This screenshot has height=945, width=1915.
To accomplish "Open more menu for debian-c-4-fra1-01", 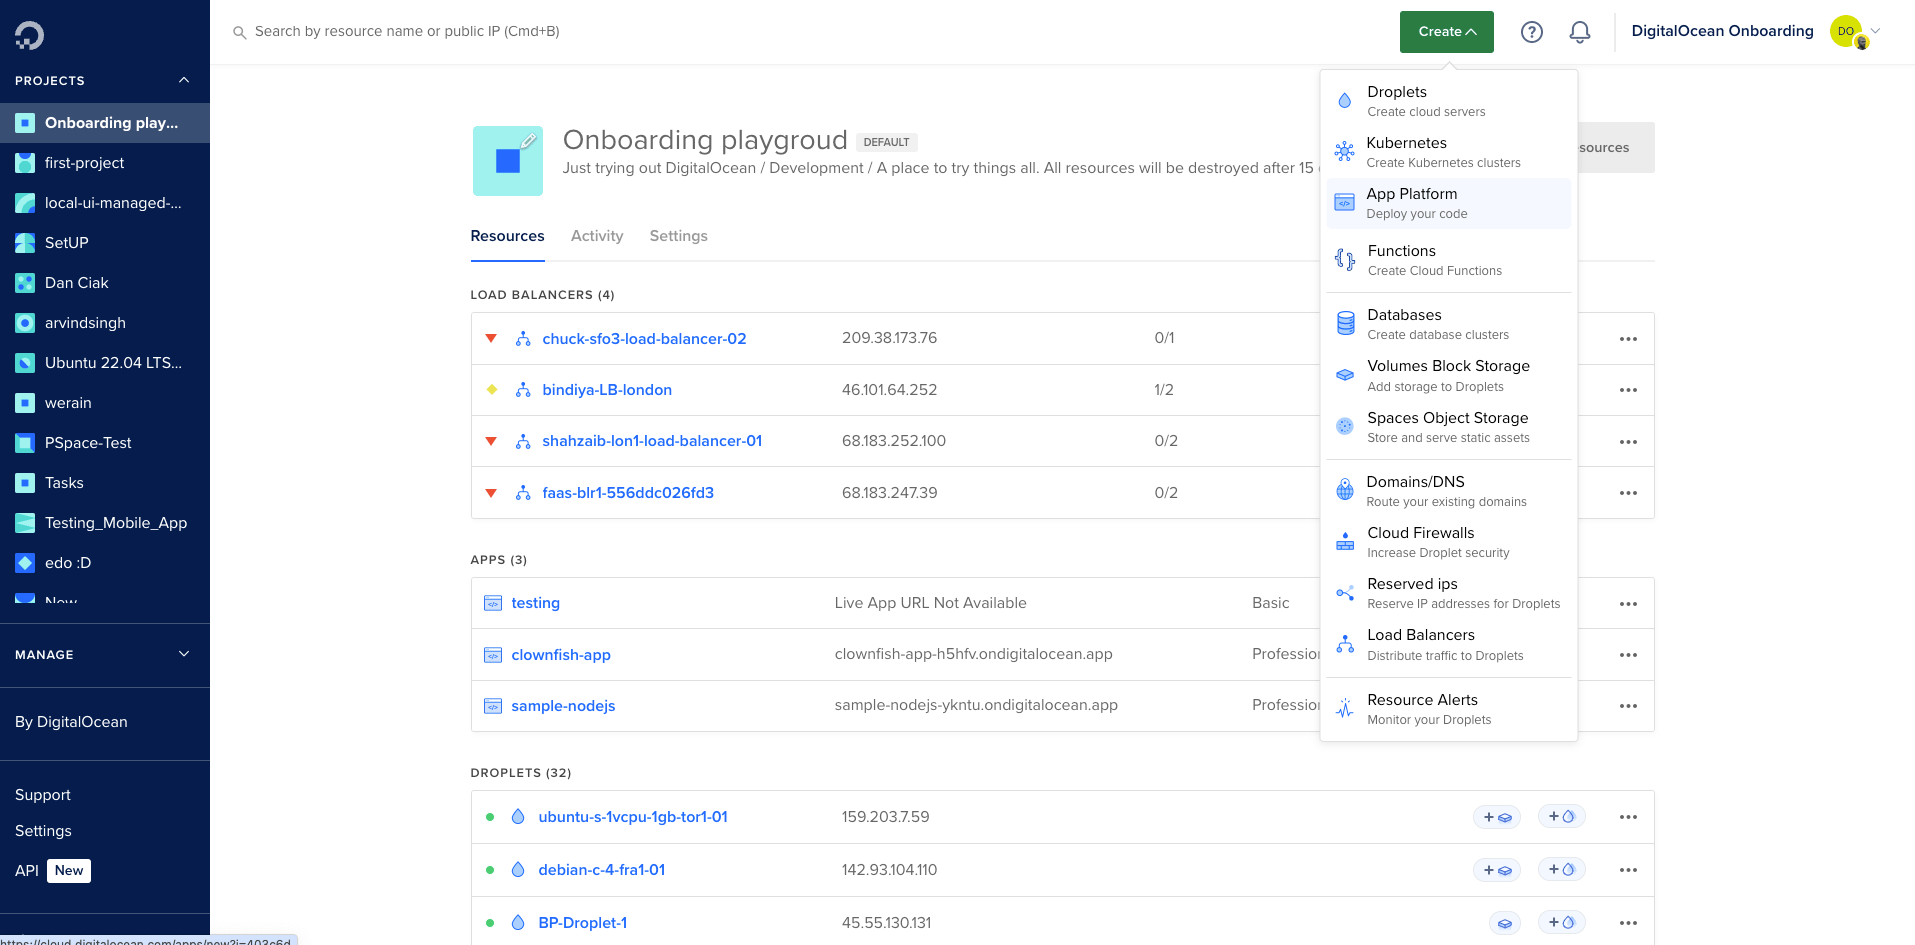I will coord(1628,870).
